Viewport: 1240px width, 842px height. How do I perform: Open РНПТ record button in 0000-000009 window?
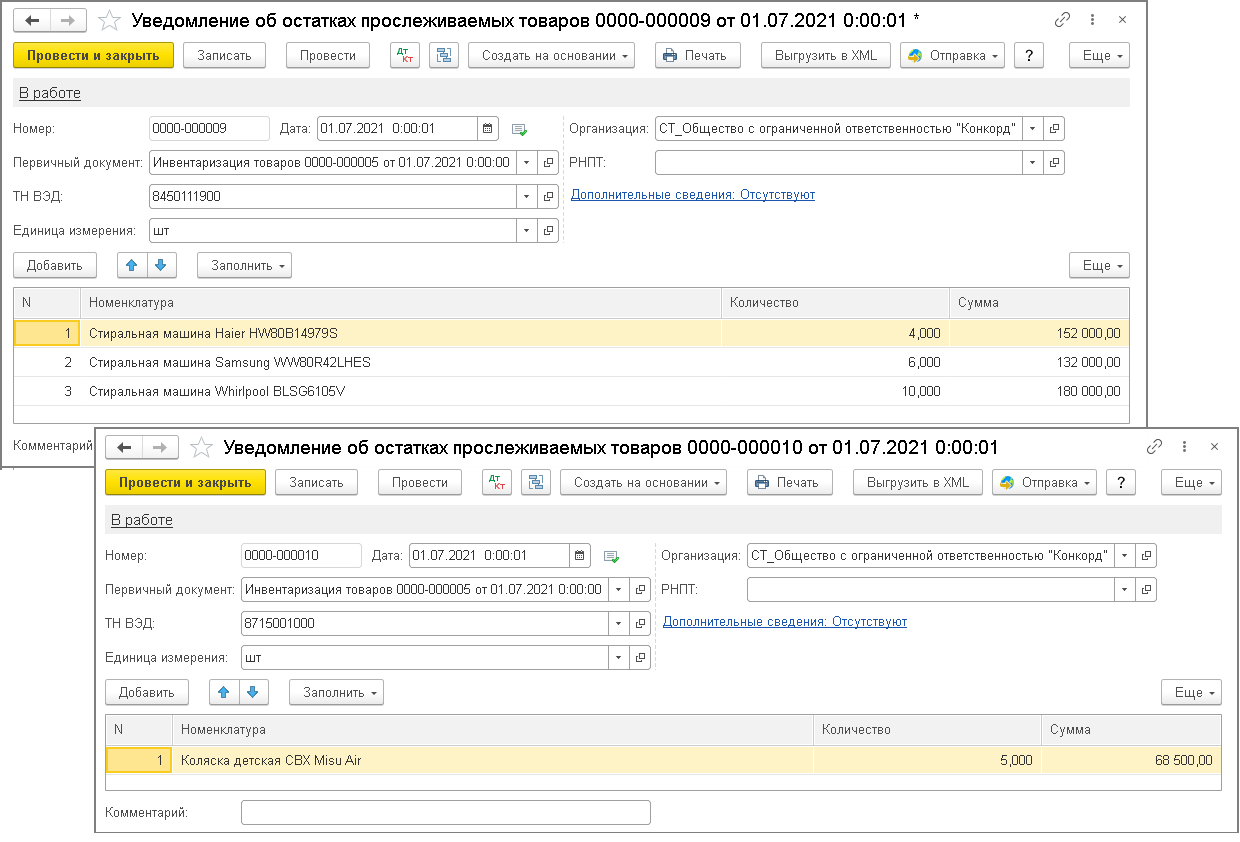[x=1054, y=162]
